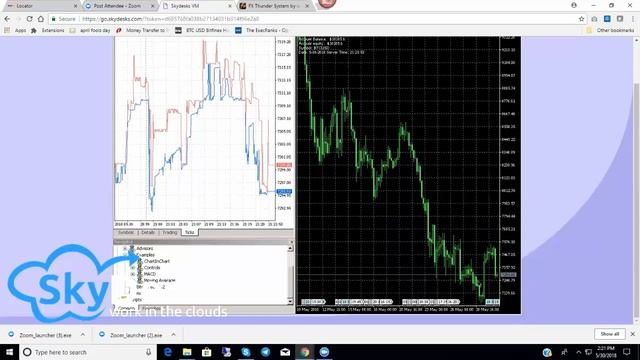Select the Ticks tab in Market Watch

pyautogui.click(x=189, y=232)
